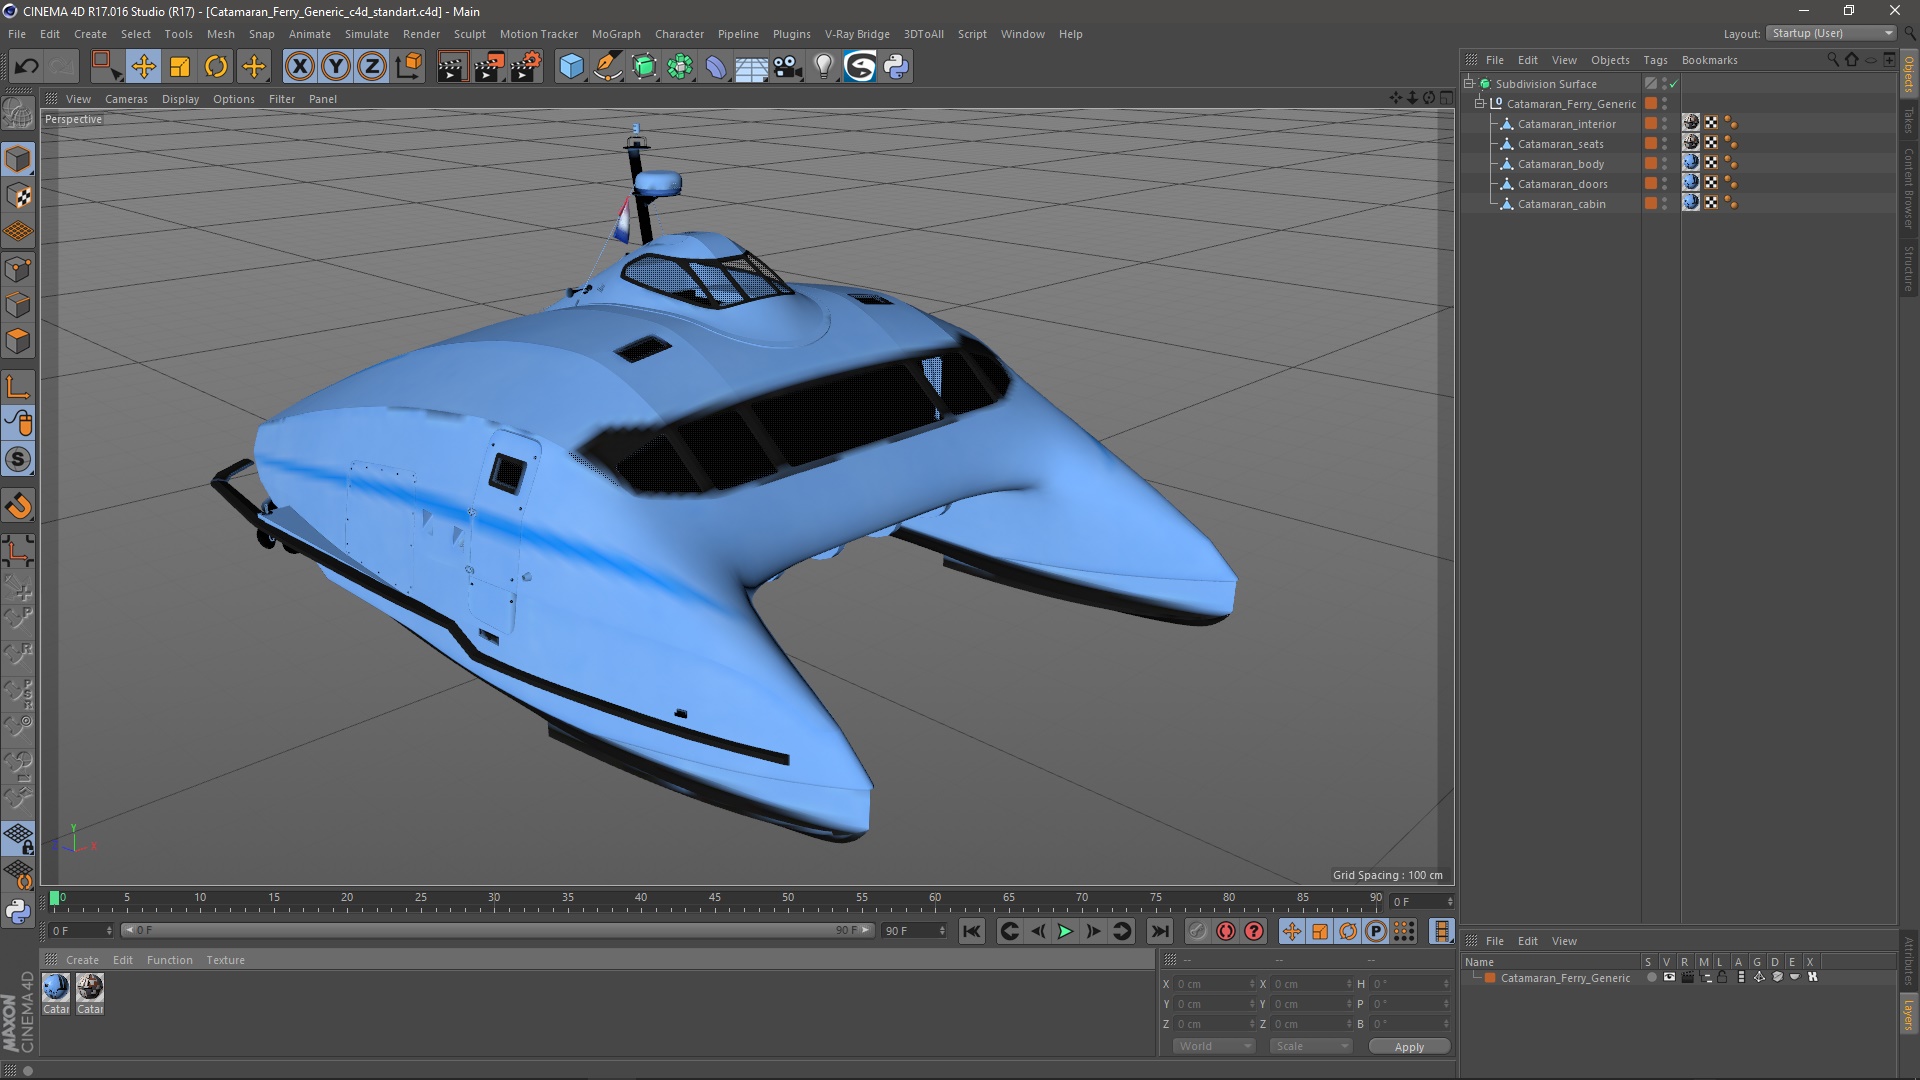Viewport: 1920px width, 1080px height.
Task: Click the timeline frame 45 marker
Action: (714, 898)
